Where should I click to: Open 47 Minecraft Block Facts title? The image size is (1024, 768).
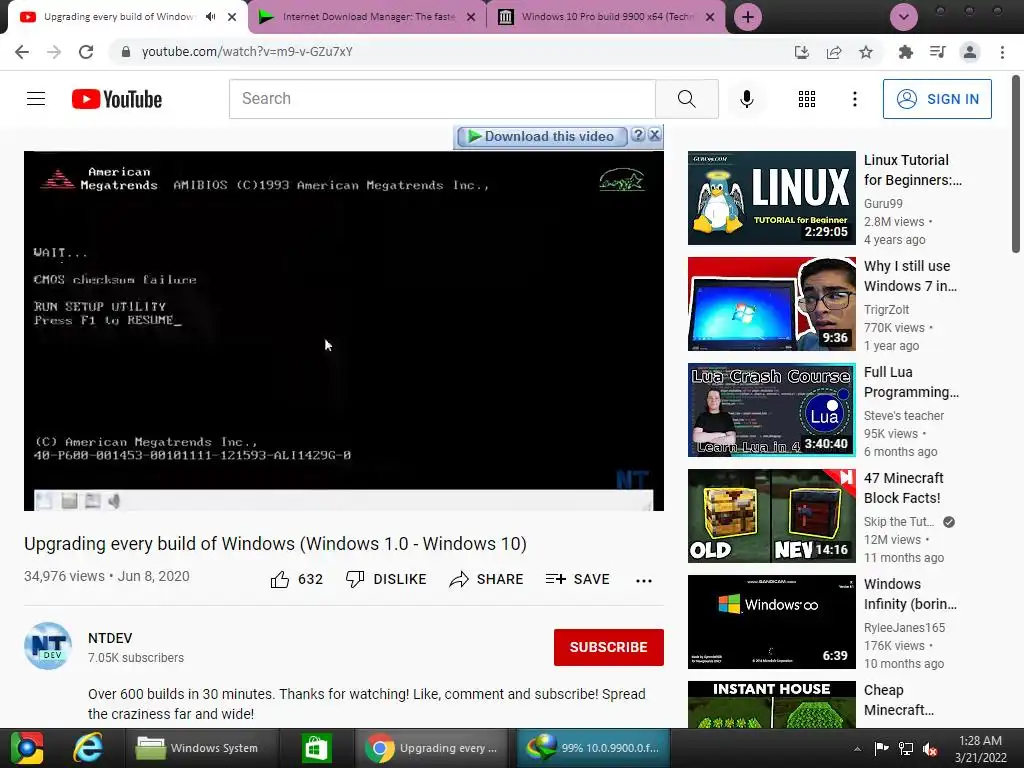click(903, 488)
